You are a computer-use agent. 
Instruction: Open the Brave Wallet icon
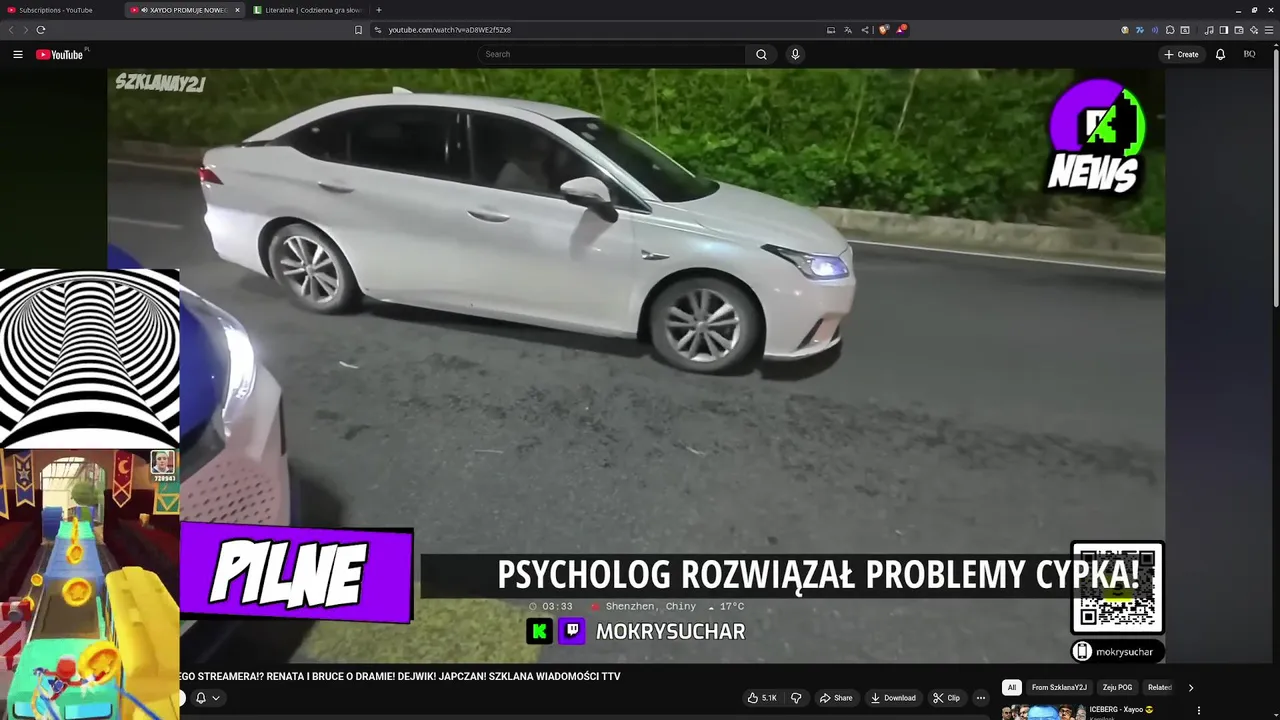[1238, 30]
